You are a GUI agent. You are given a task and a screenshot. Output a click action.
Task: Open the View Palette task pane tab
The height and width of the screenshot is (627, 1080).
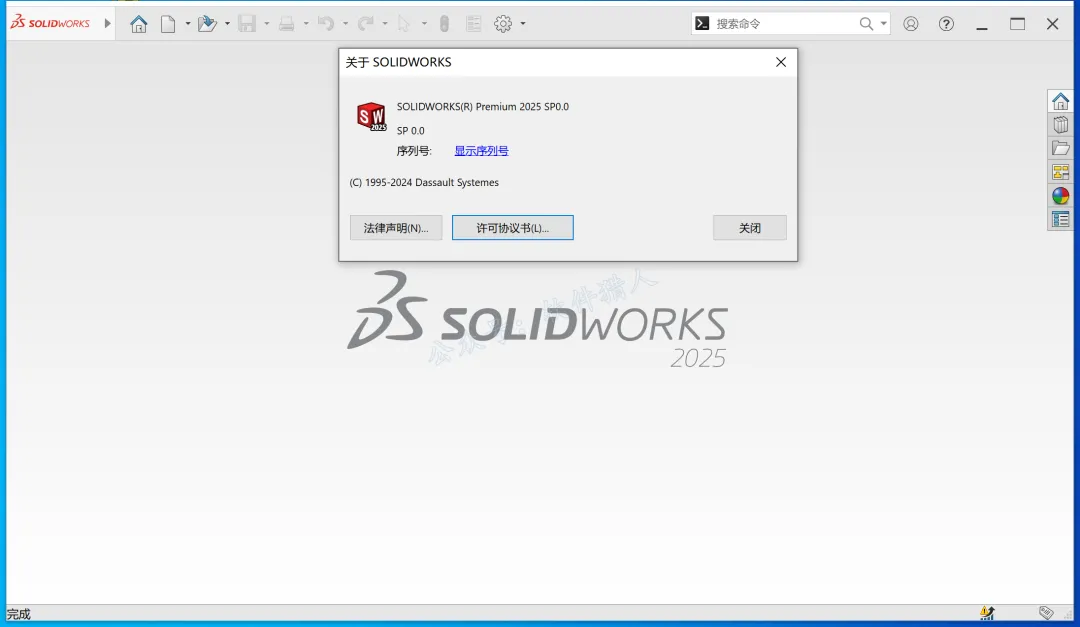(1060, 172)
